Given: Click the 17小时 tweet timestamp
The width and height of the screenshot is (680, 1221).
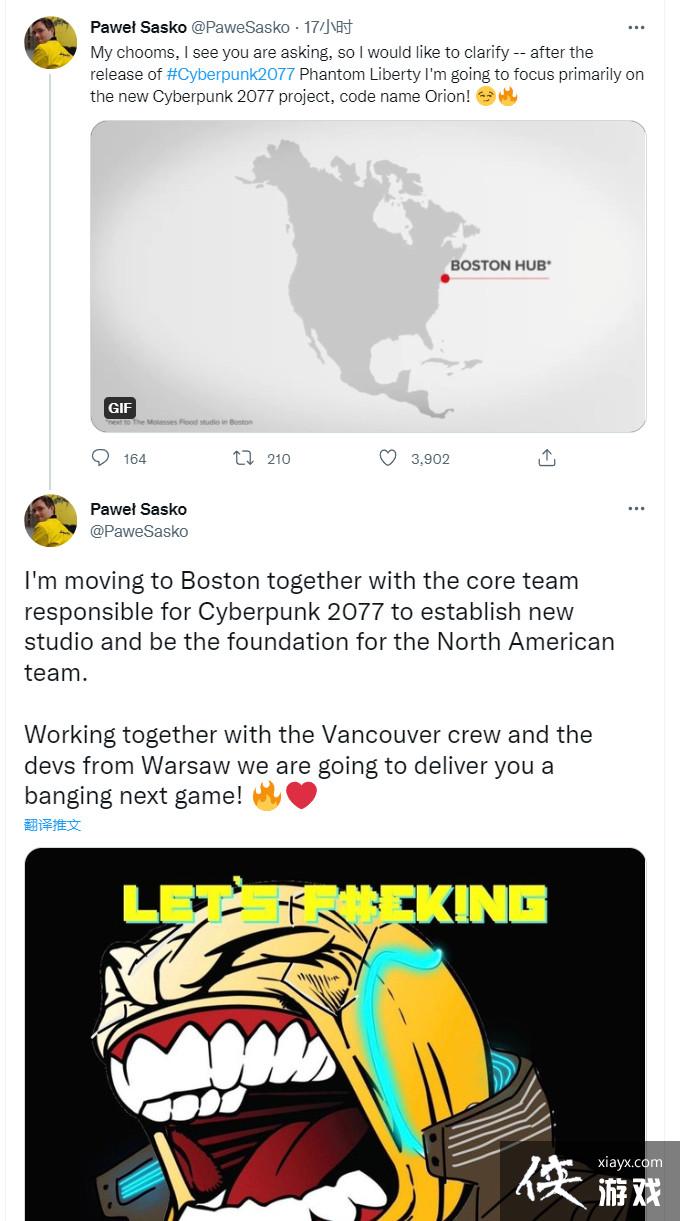Looking at the screenshot, I should click(x=329, y=27).
